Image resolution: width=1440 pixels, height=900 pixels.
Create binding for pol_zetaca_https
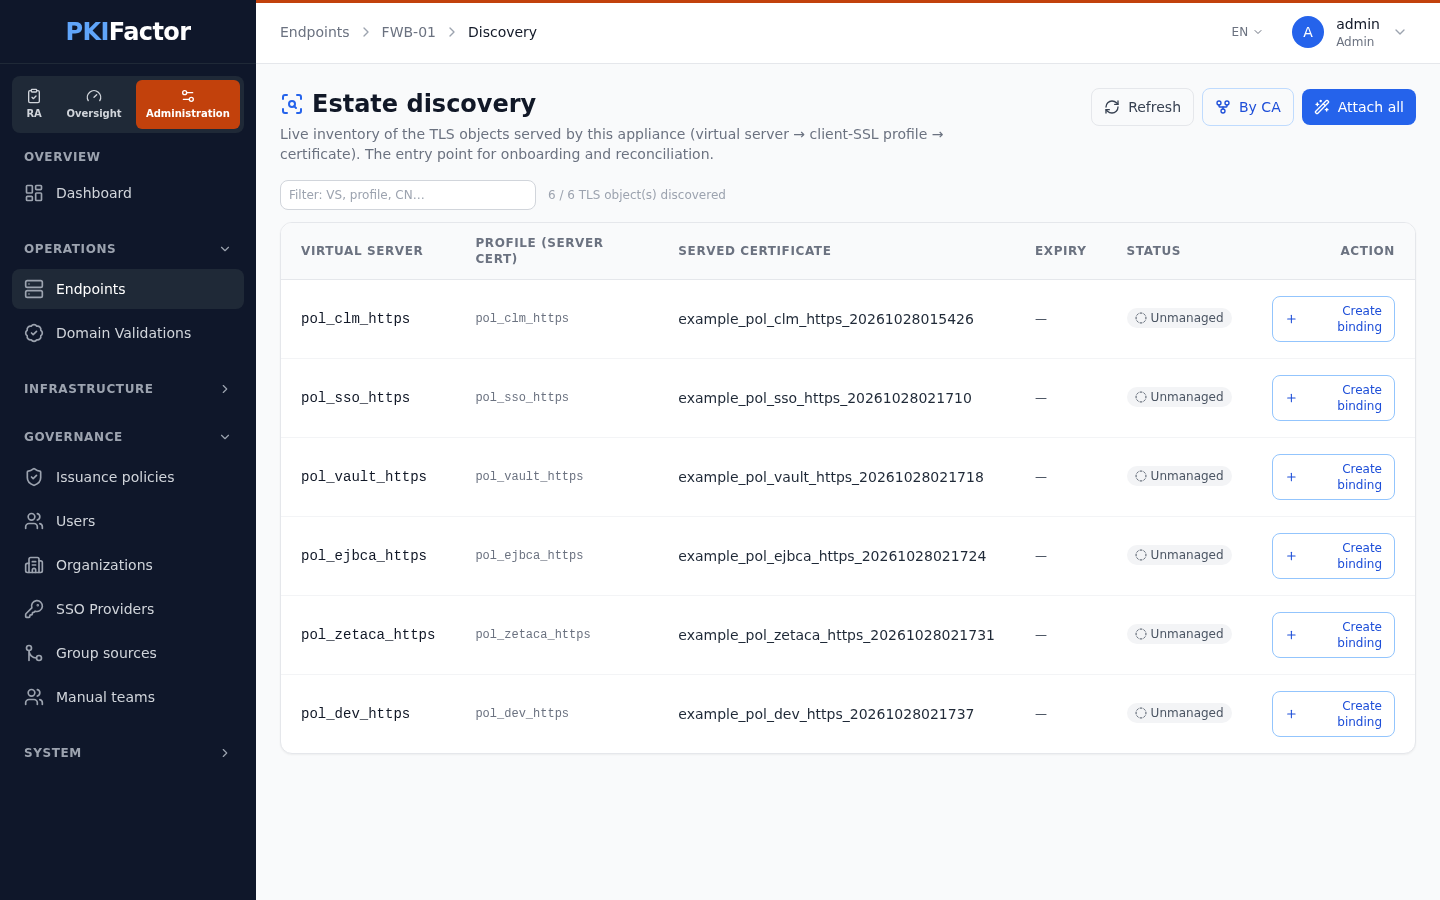pos(1333,635)
